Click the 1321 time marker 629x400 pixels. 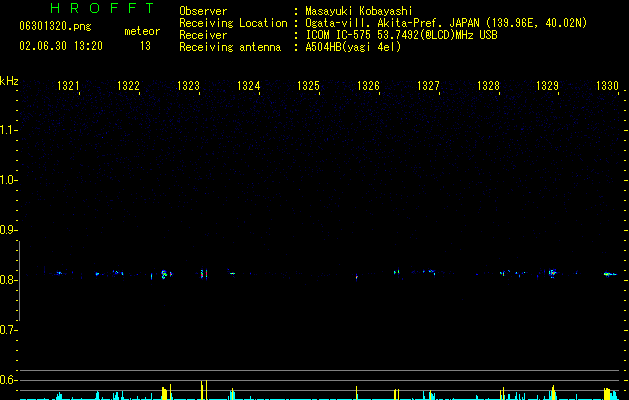pyautogui.click(x=68, y=86)
